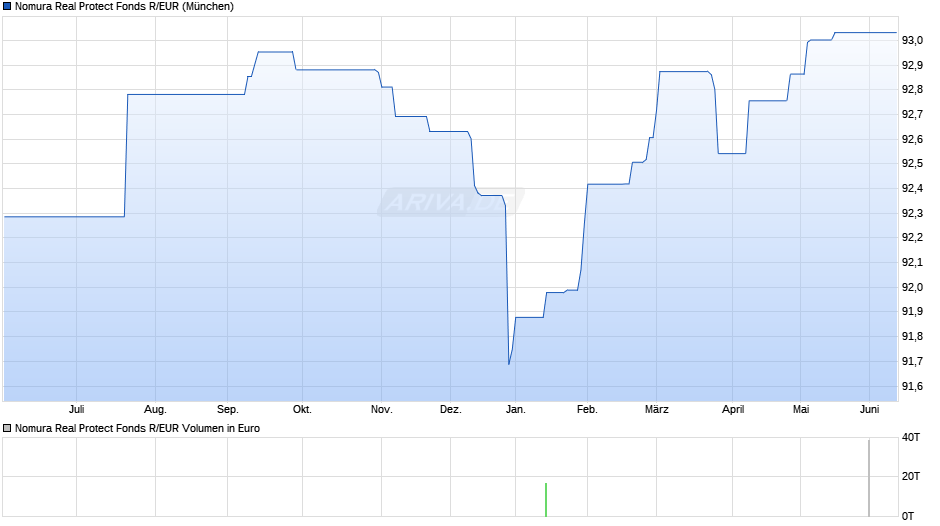Click the gray volume bar in June
Image resolution: width=940 pixels, height=526 pixels.
tap(869, 478)
